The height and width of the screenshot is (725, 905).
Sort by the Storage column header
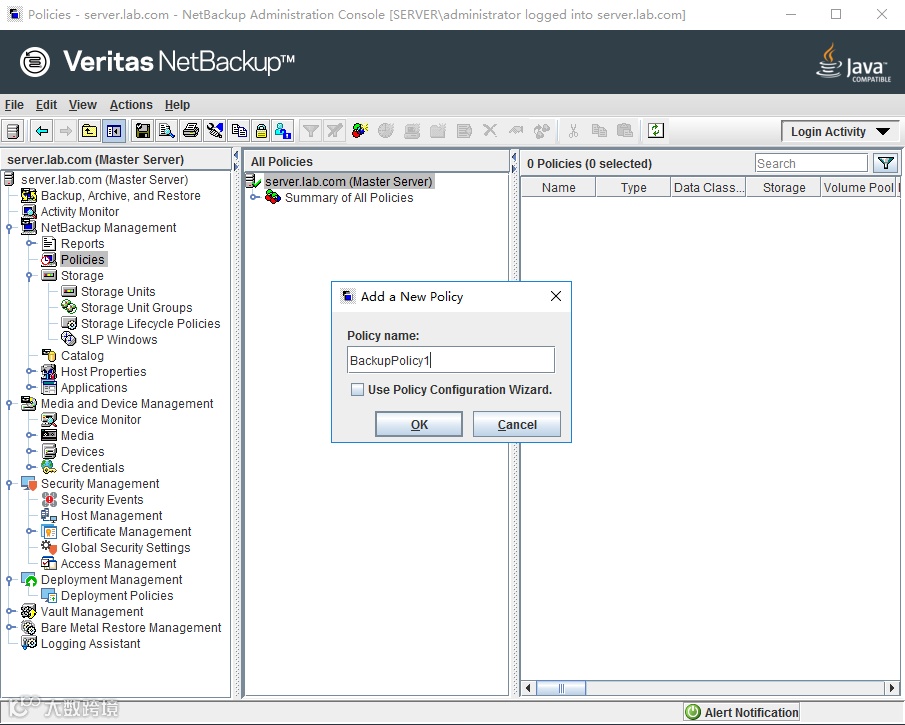(784, 188)
